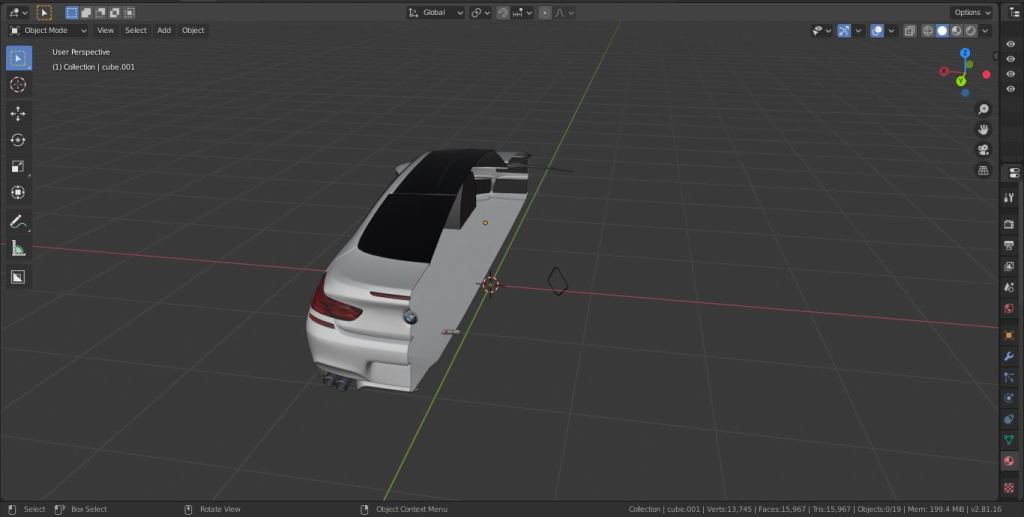Click the Object menu button
Viewport: 1024px width, 517px height.
(x=193, y=30)
